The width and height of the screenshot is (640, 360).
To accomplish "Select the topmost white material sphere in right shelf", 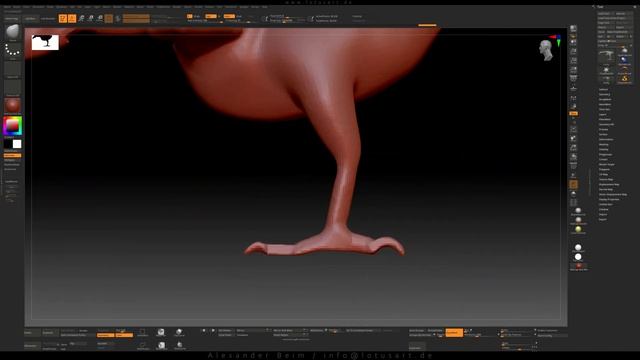I will (x=578, y=211).
